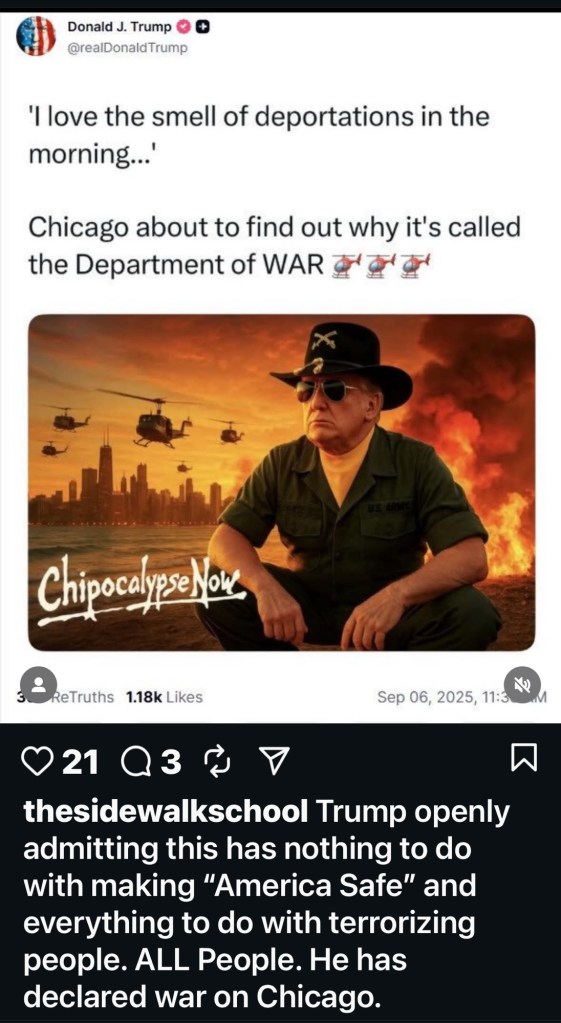The width and height of the screenshot is (561, 1023).
Task: Click the @realDonaldTrump handle
Action: (x=127, y=48)
